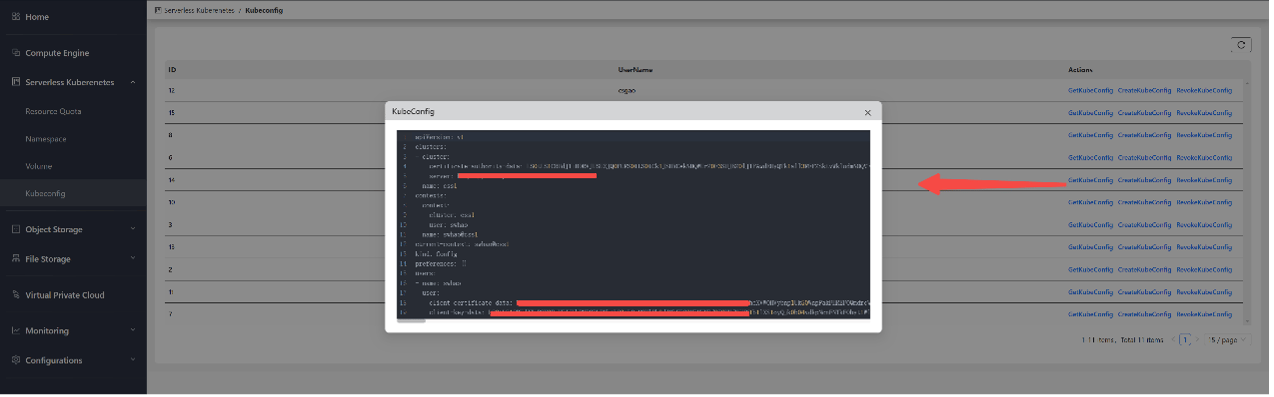Click RevokeKubeConfig for the row with ID 12
Screen dimensions: 1274x397
coord(1204,90)
